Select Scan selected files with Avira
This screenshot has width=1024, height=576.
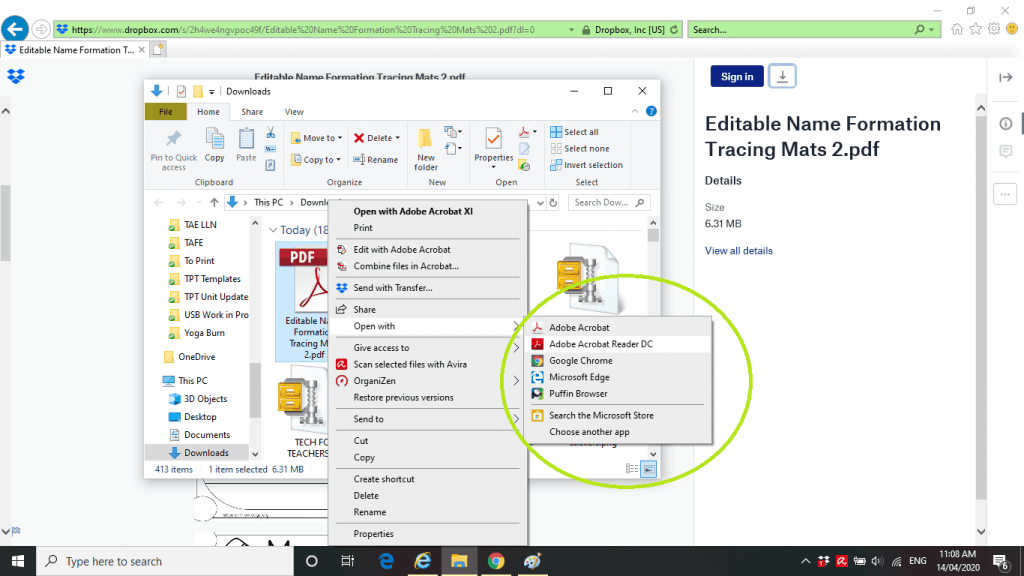[x=428, y=364]
